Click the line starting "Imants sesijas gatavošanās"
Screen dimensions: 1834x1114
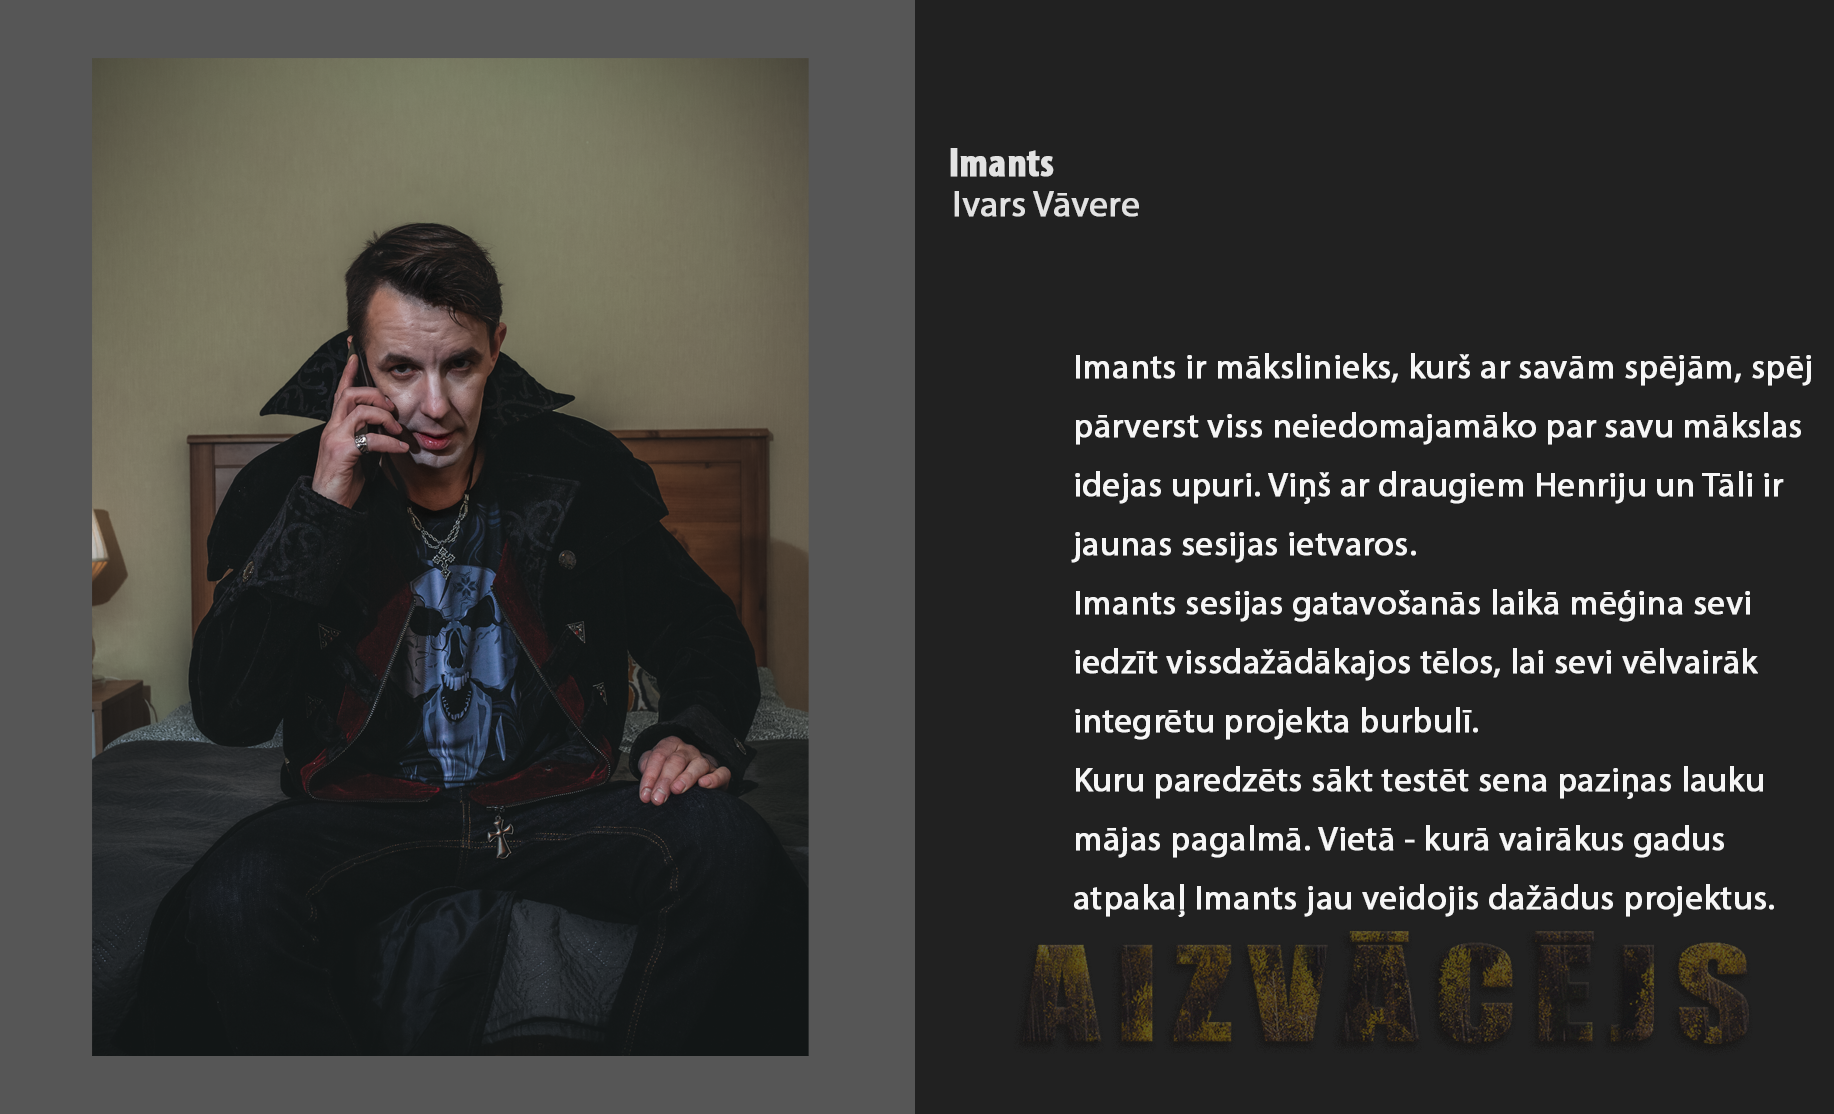(1412, 603)
